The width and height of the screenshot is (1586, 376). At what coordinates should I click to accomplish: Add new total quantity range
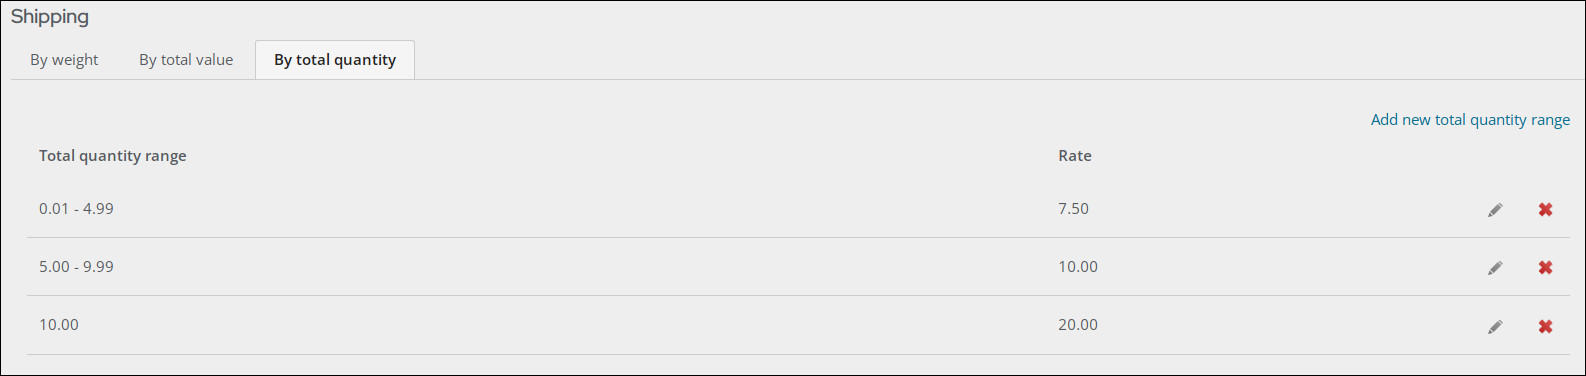pos(1470,120)
